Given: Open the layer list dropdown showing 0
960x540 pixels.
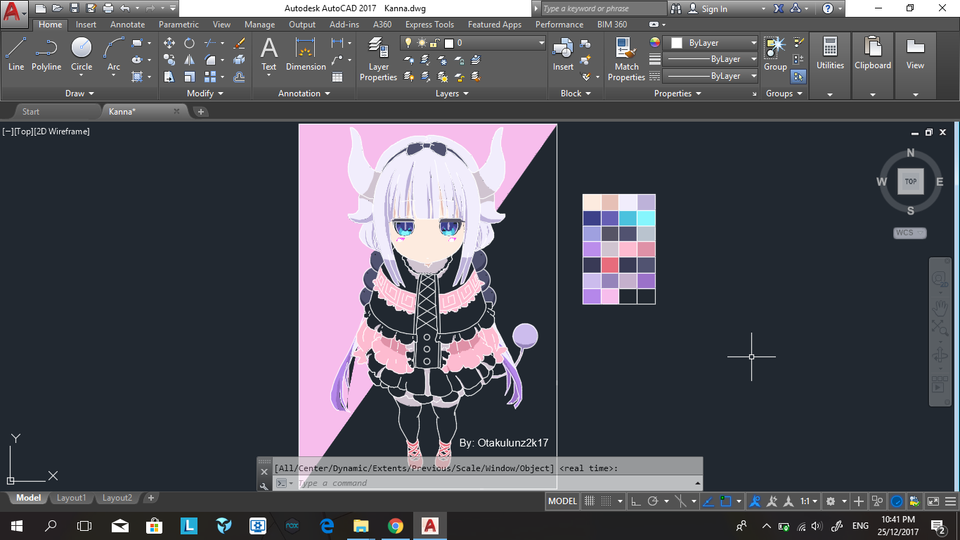Looking at the screenshot, I should [473, 43].
